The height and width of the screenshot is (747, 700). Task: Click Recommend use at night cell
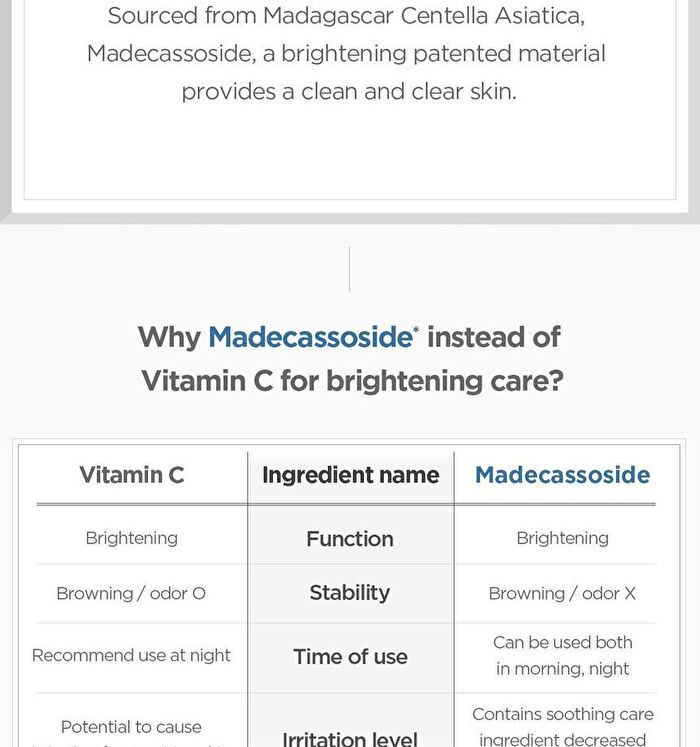(x=131, y=656)
